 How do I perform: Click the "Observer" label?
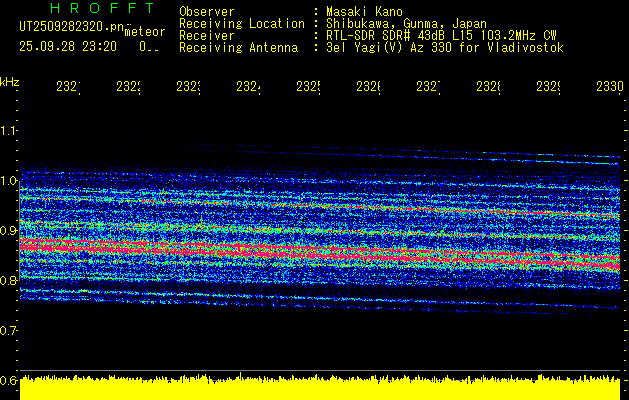click(x=207, y=11)
